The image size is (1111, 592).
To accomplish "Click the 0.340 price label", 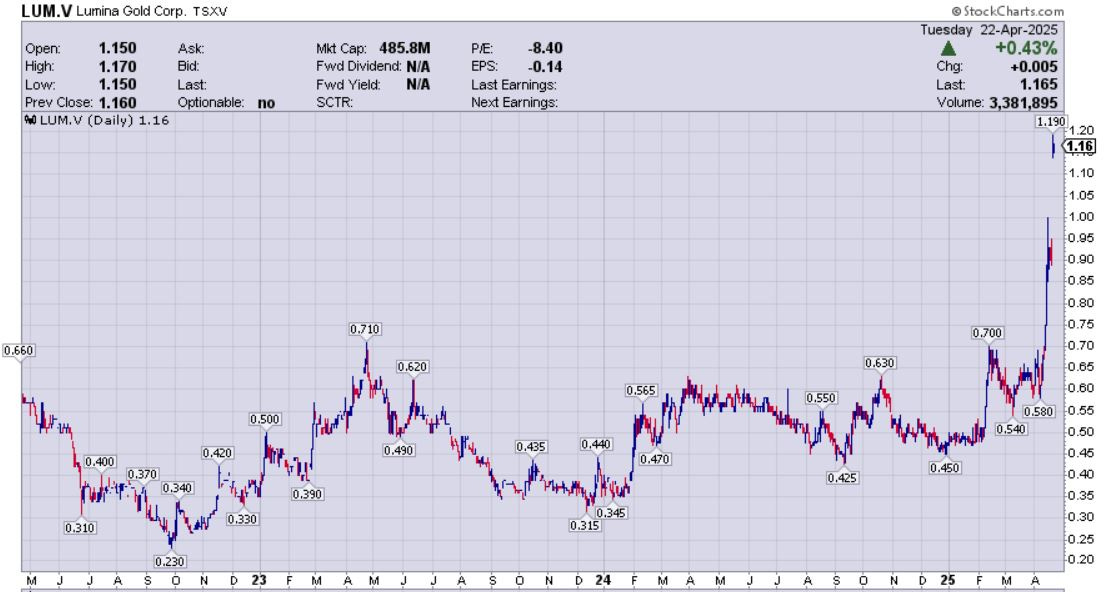I will (177, 488).
